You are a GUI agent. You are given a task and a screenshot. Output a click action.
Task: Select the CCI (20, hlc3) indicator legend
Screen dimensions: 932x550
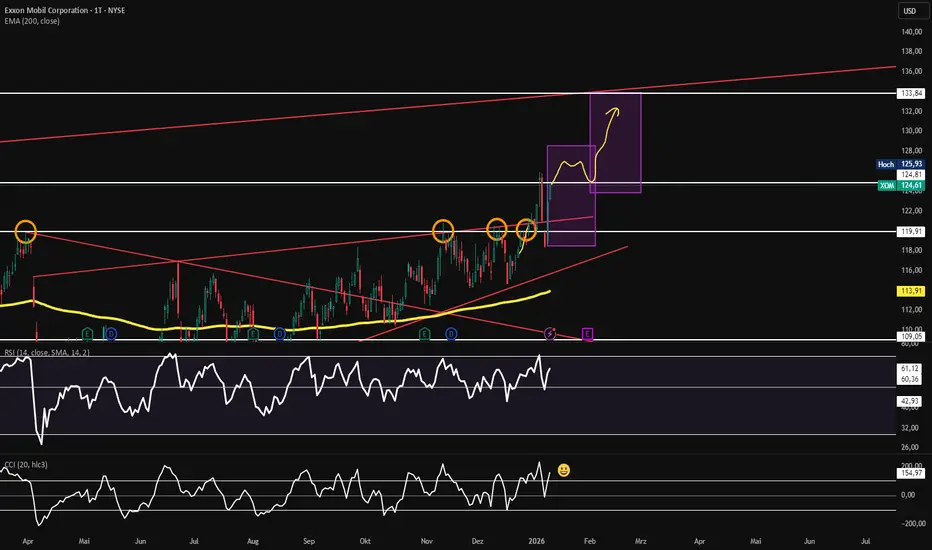[x=26, y=464]
